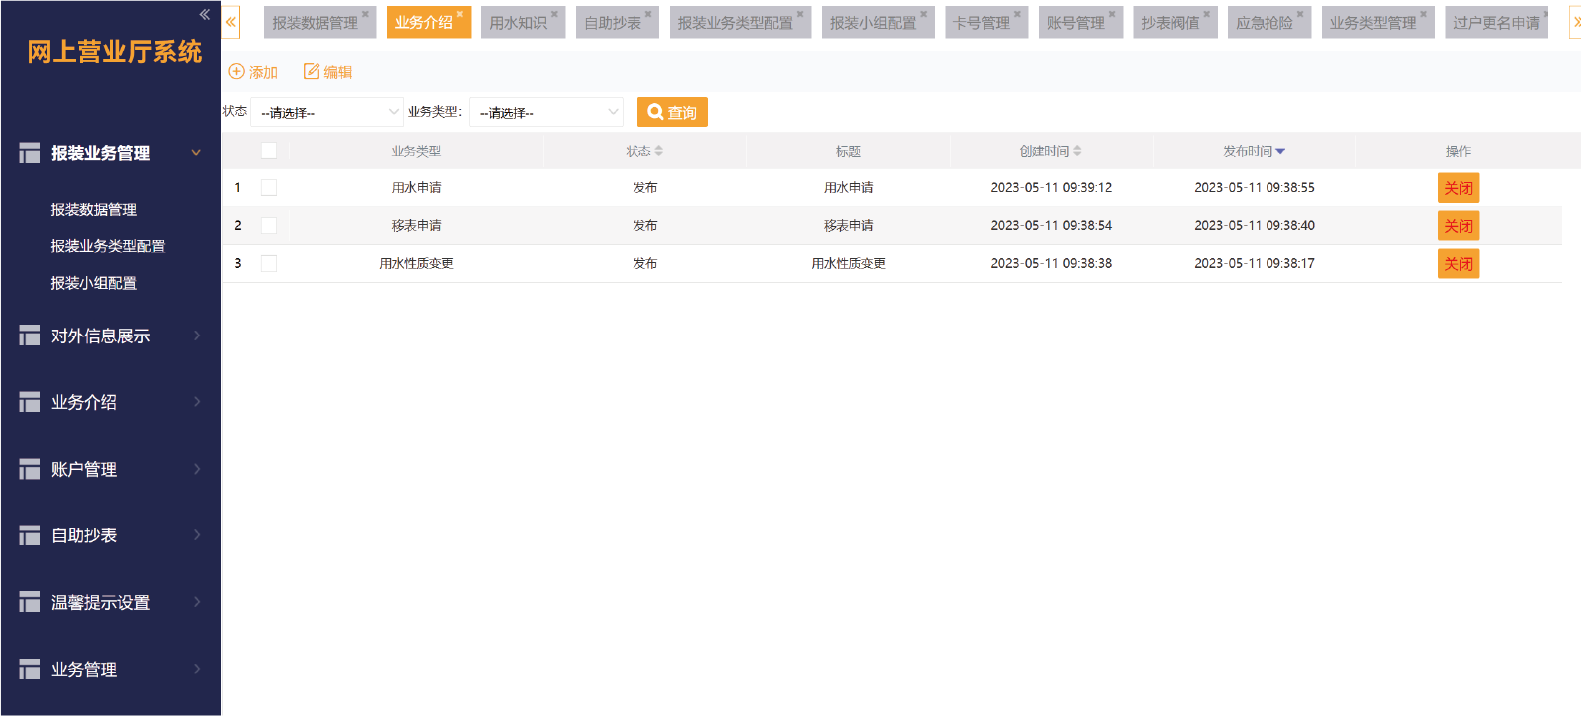This screenshot has width=1581, height=716.
Task: Close the 业务介绍 tab with x icon
Action: pyautogui.click(x=460, y=14)
